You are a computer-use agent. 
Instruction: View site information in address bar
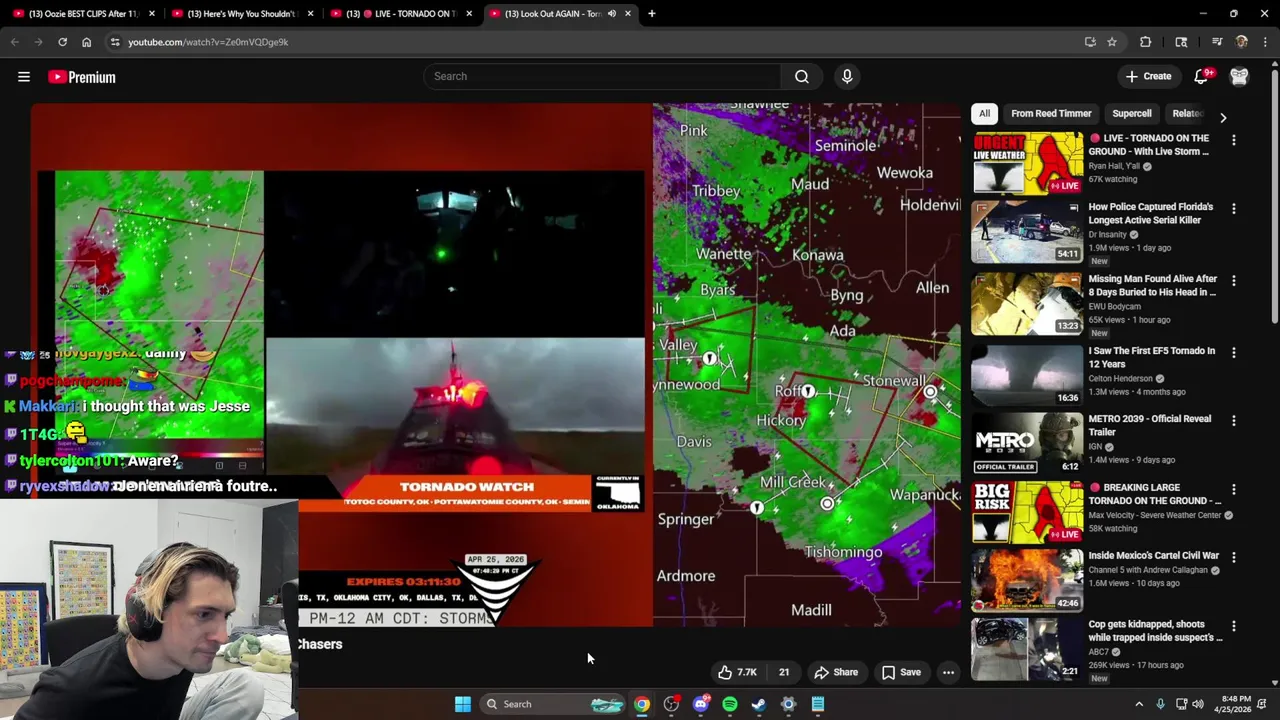[115, 42]
